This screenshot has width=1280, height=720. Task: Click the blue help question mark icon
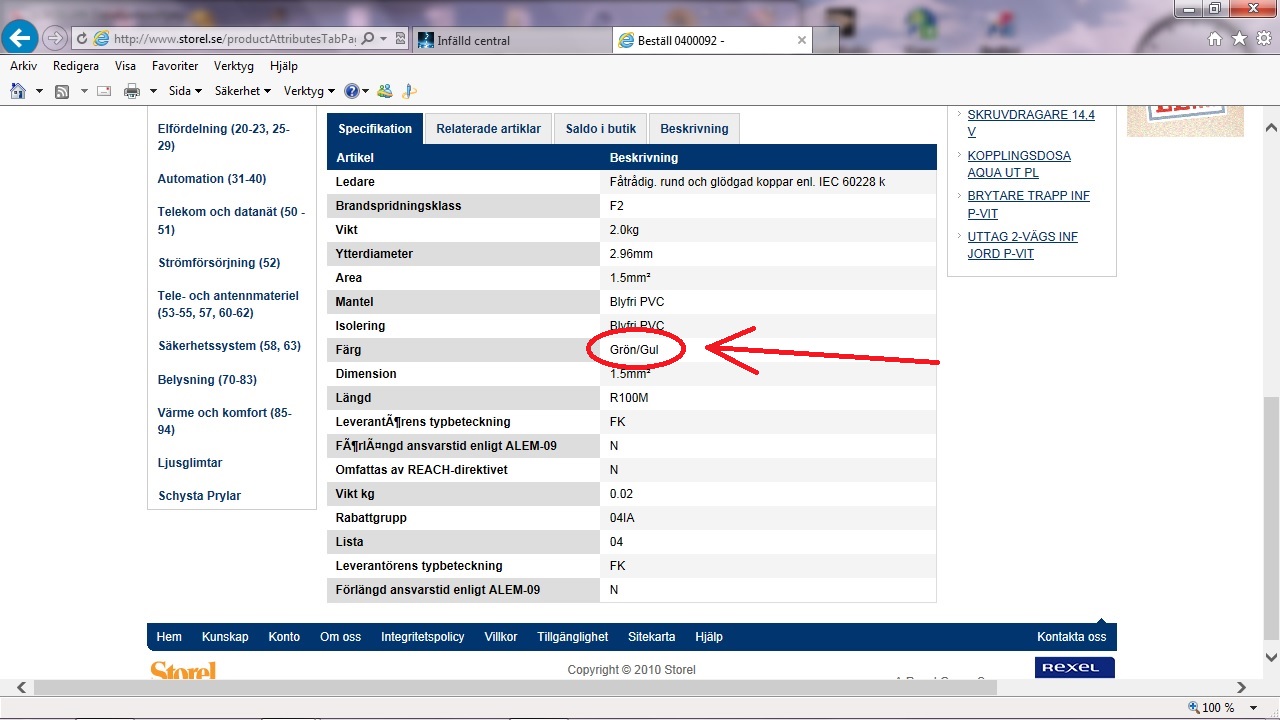[x=351, y=91]
